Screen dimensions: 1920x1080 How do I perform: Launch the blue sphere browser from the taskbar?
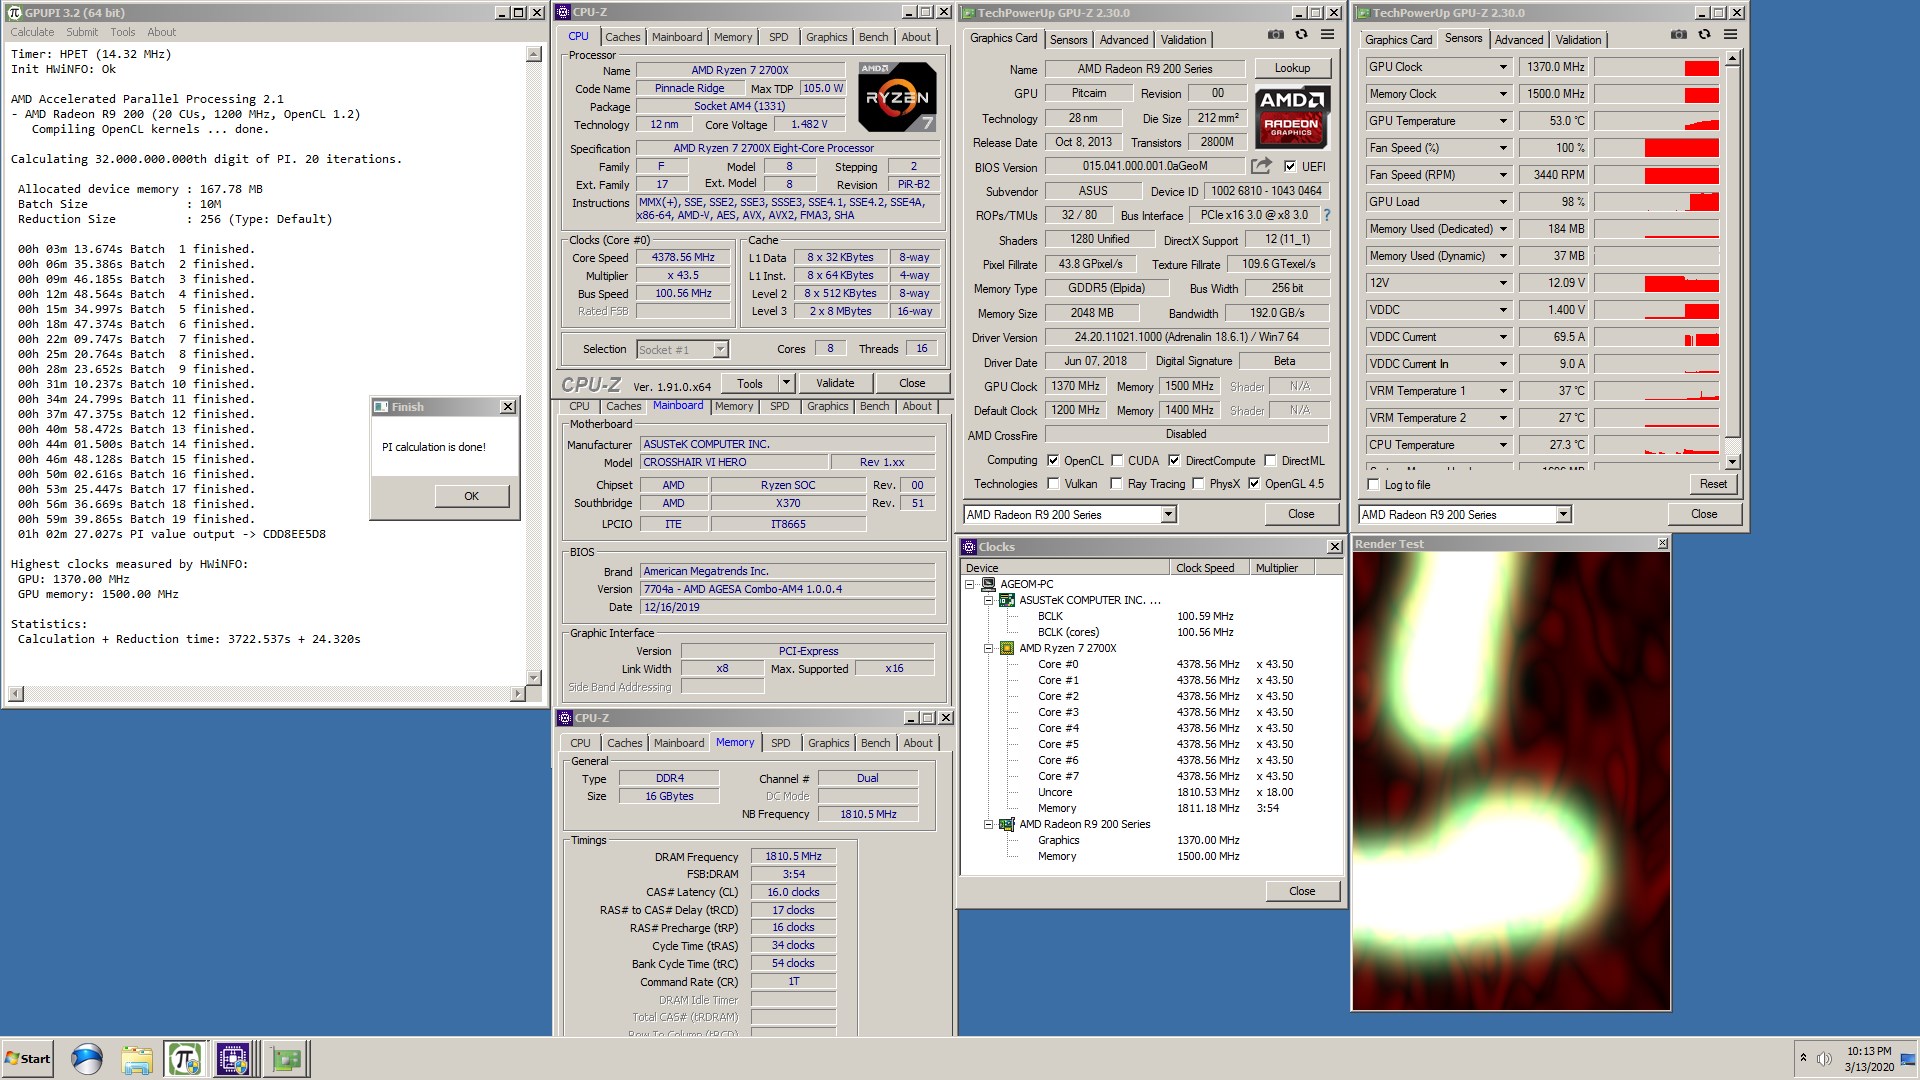click(87, 1059)
